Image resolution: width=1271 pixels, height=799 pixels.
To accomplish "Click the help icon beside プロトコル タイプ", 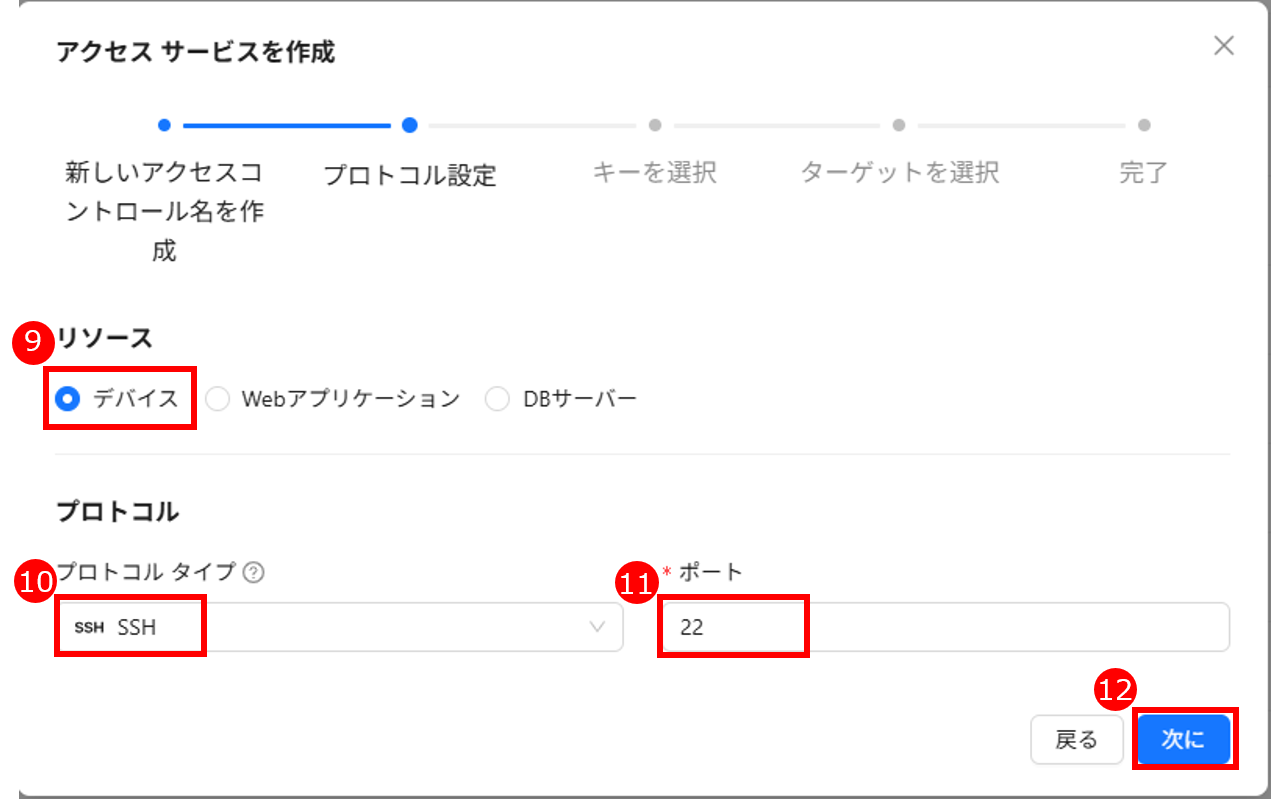I will click(x=254, y=573).
